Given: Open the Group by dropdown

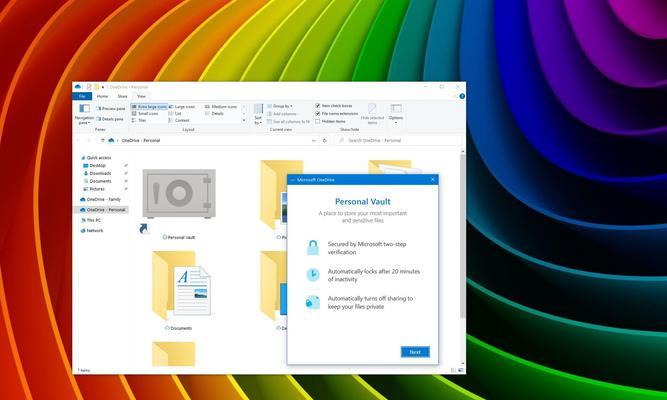Looking at the screenshot, I should [279, 106].
